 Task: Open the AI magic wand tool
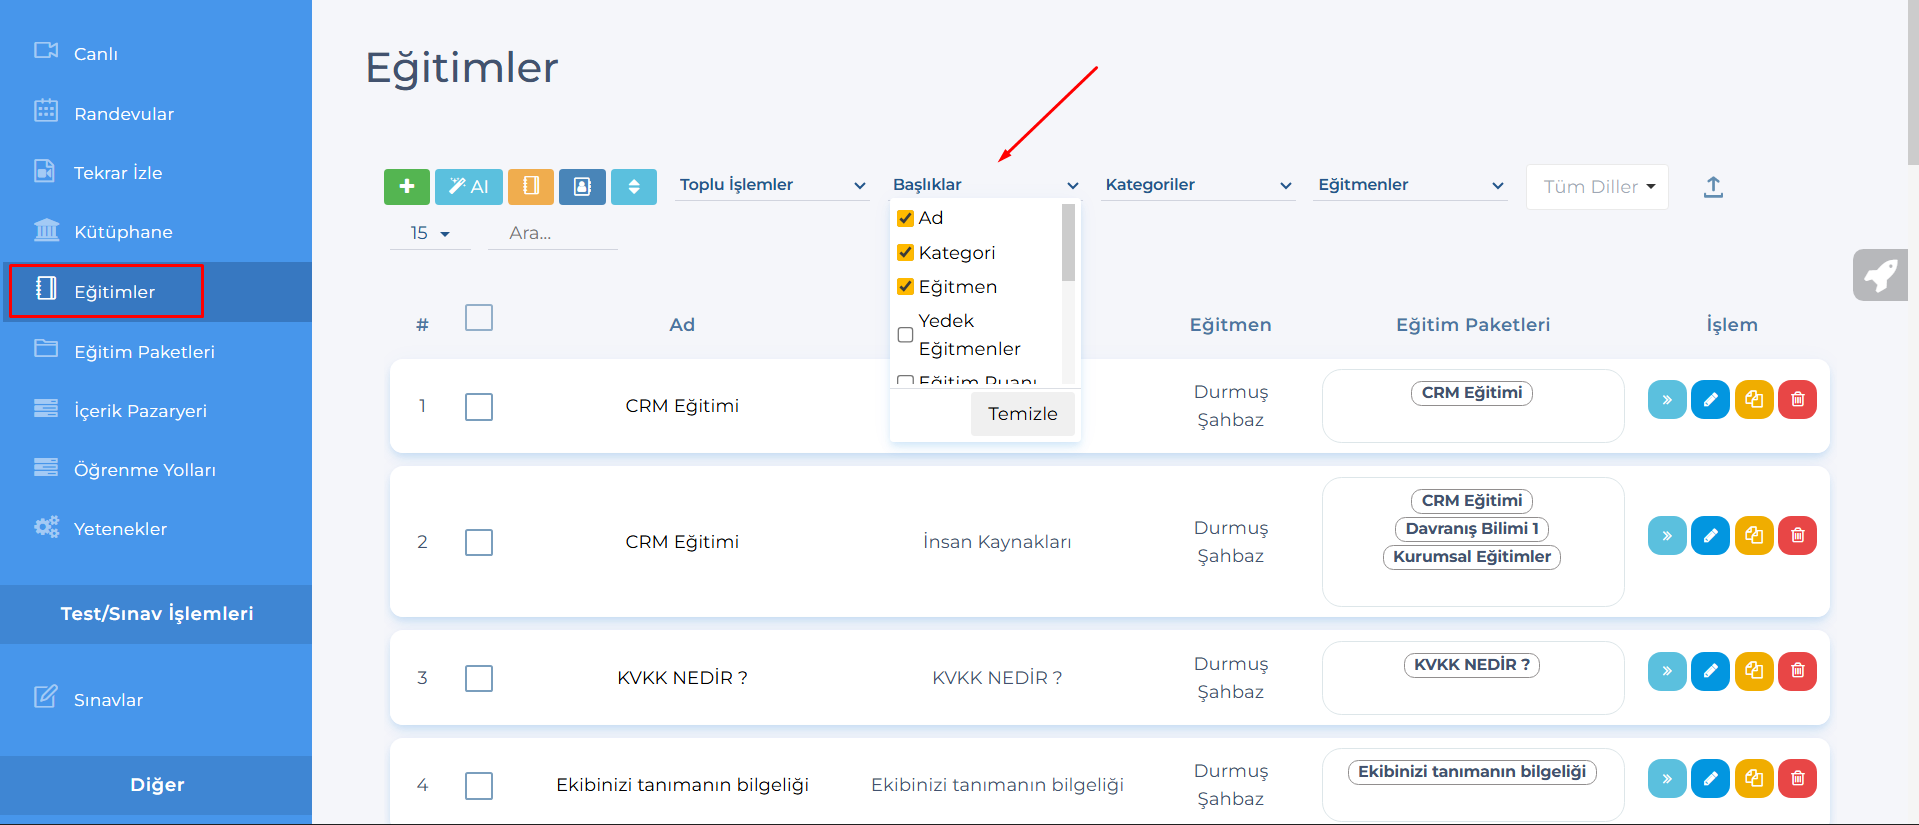pyautogui.click(x=468, y=187)
